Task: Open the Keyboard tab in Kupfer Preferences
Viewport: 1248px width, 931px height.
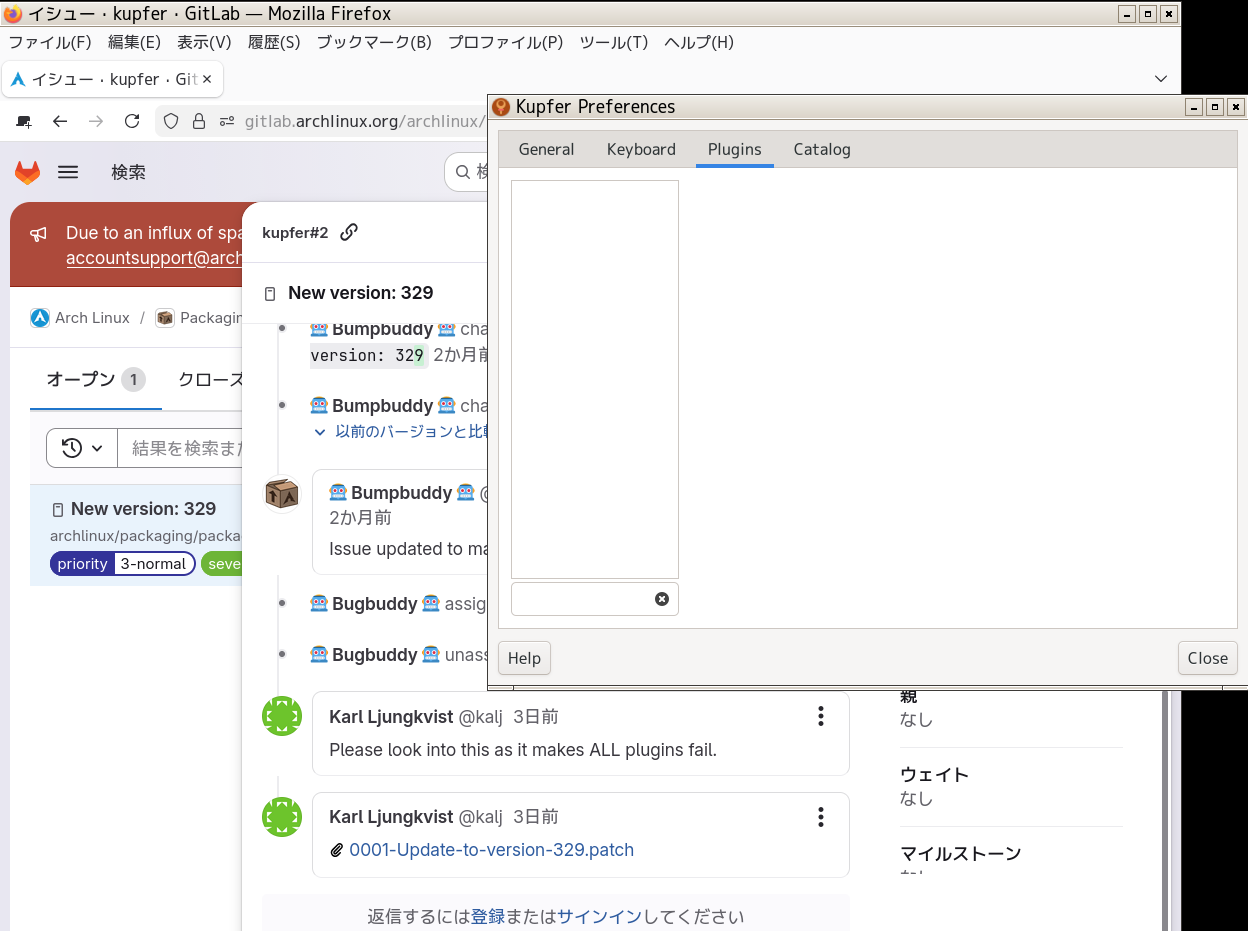Action: (641, 149)
